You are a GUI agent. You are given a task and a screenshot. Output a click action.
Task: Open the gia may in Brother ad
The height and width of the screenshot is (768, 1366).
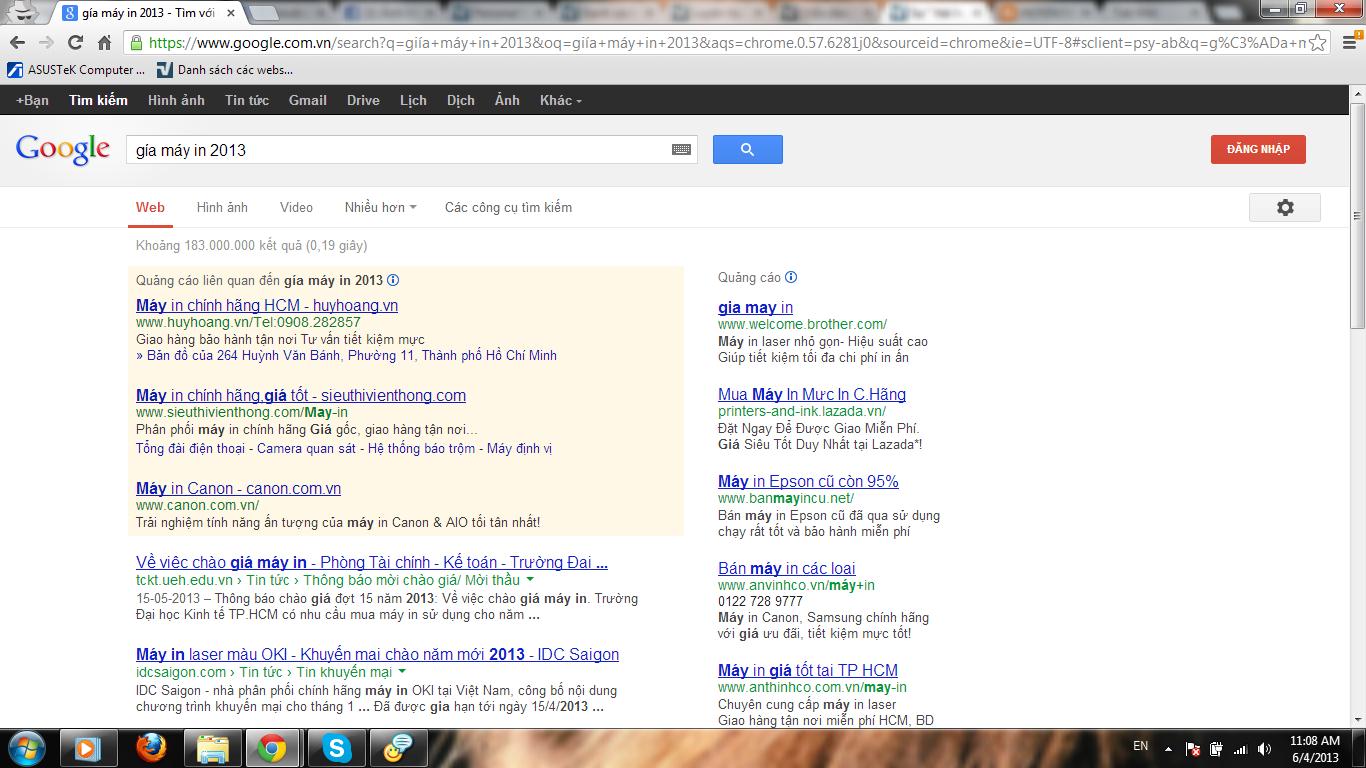[755, 308]
